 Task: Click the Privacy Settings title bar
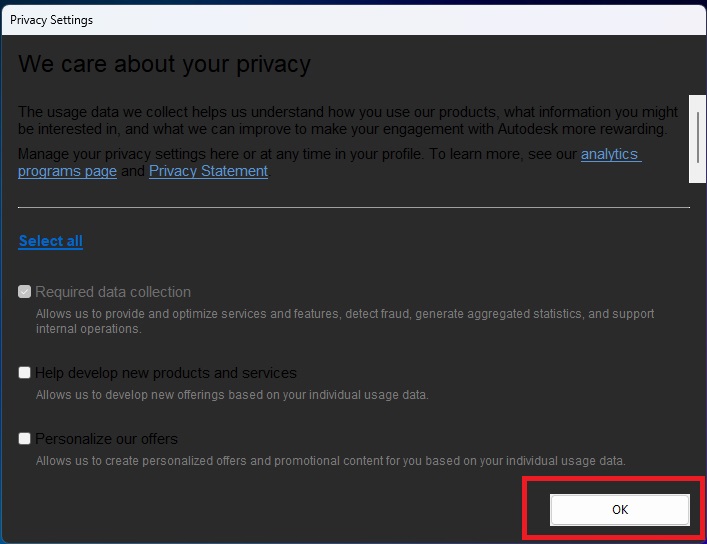click(300, 19)
